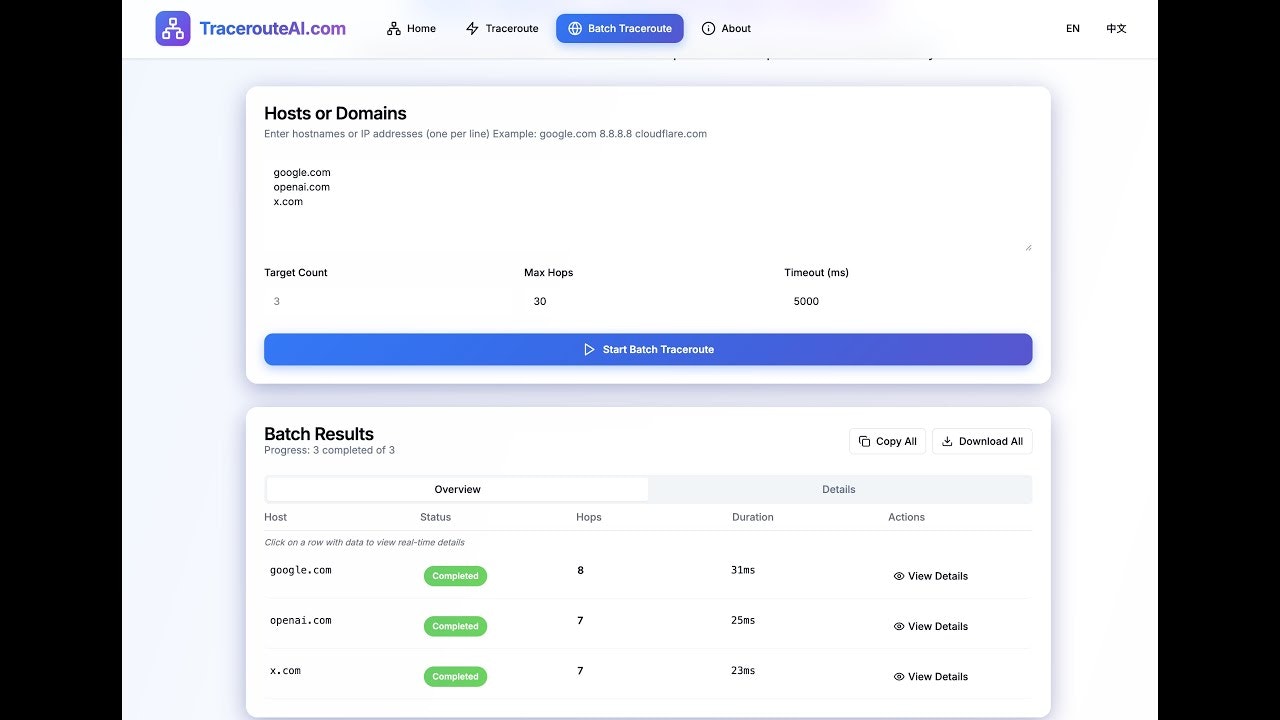Click the eye icon for x.com row

(899, 677)
